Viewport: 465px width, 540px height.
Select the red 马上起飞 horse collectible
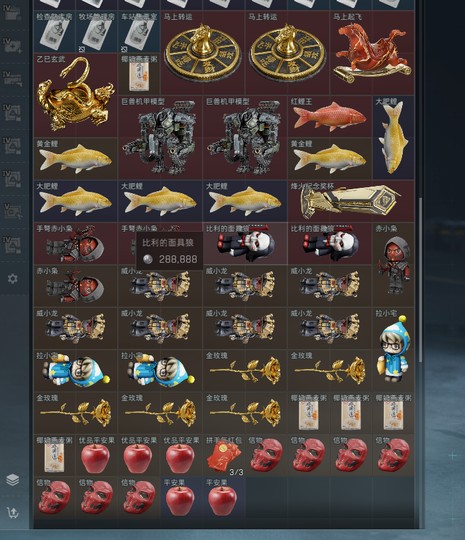[373, 53]
